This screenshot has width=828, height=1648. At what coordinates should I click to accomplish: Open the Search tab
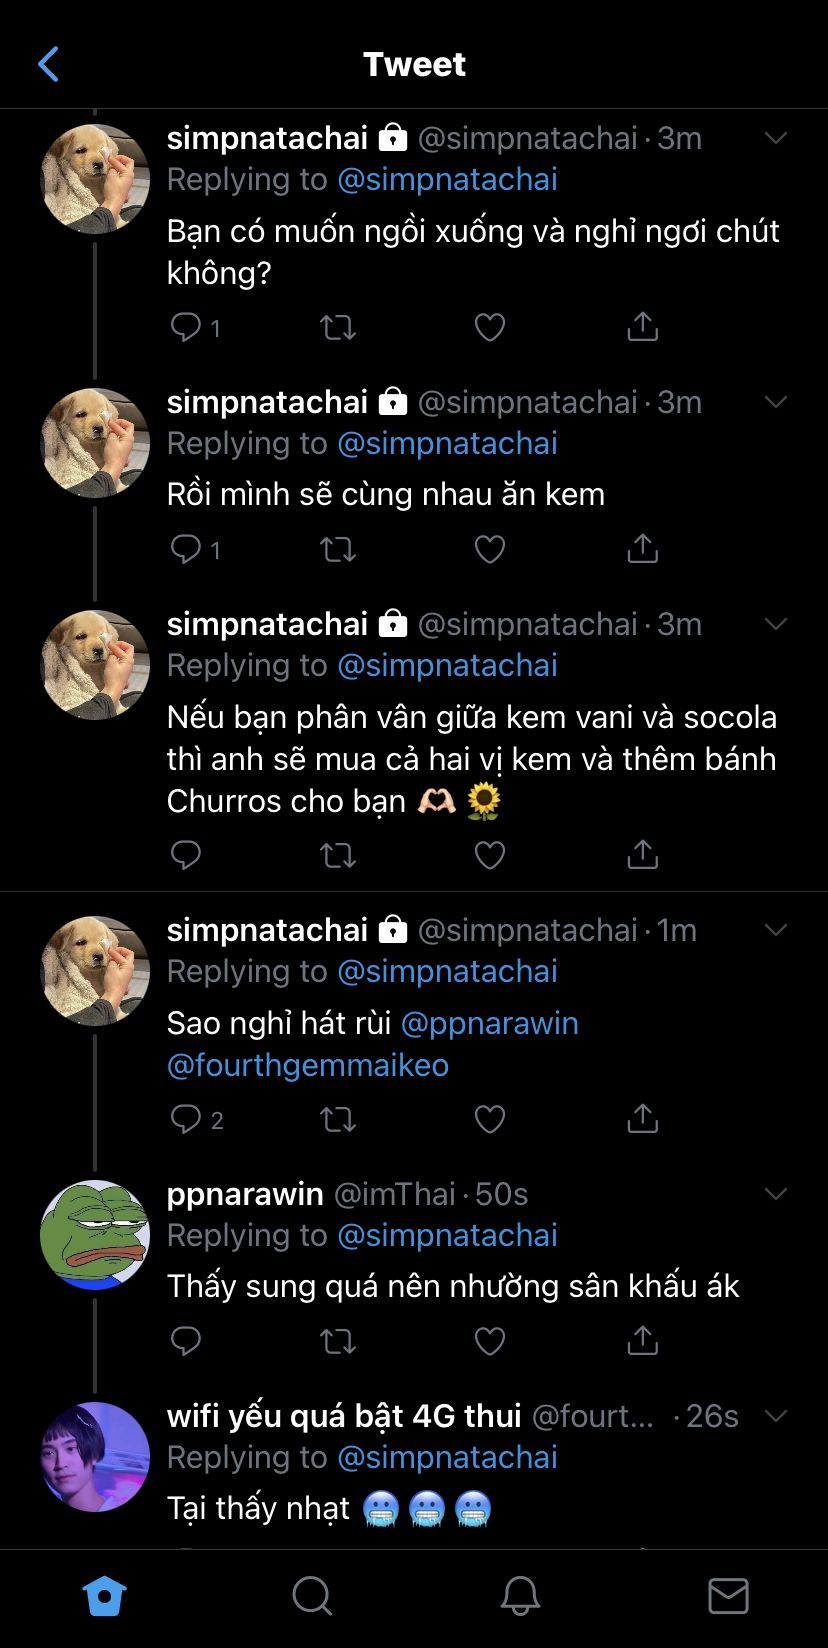(312, 1597)
